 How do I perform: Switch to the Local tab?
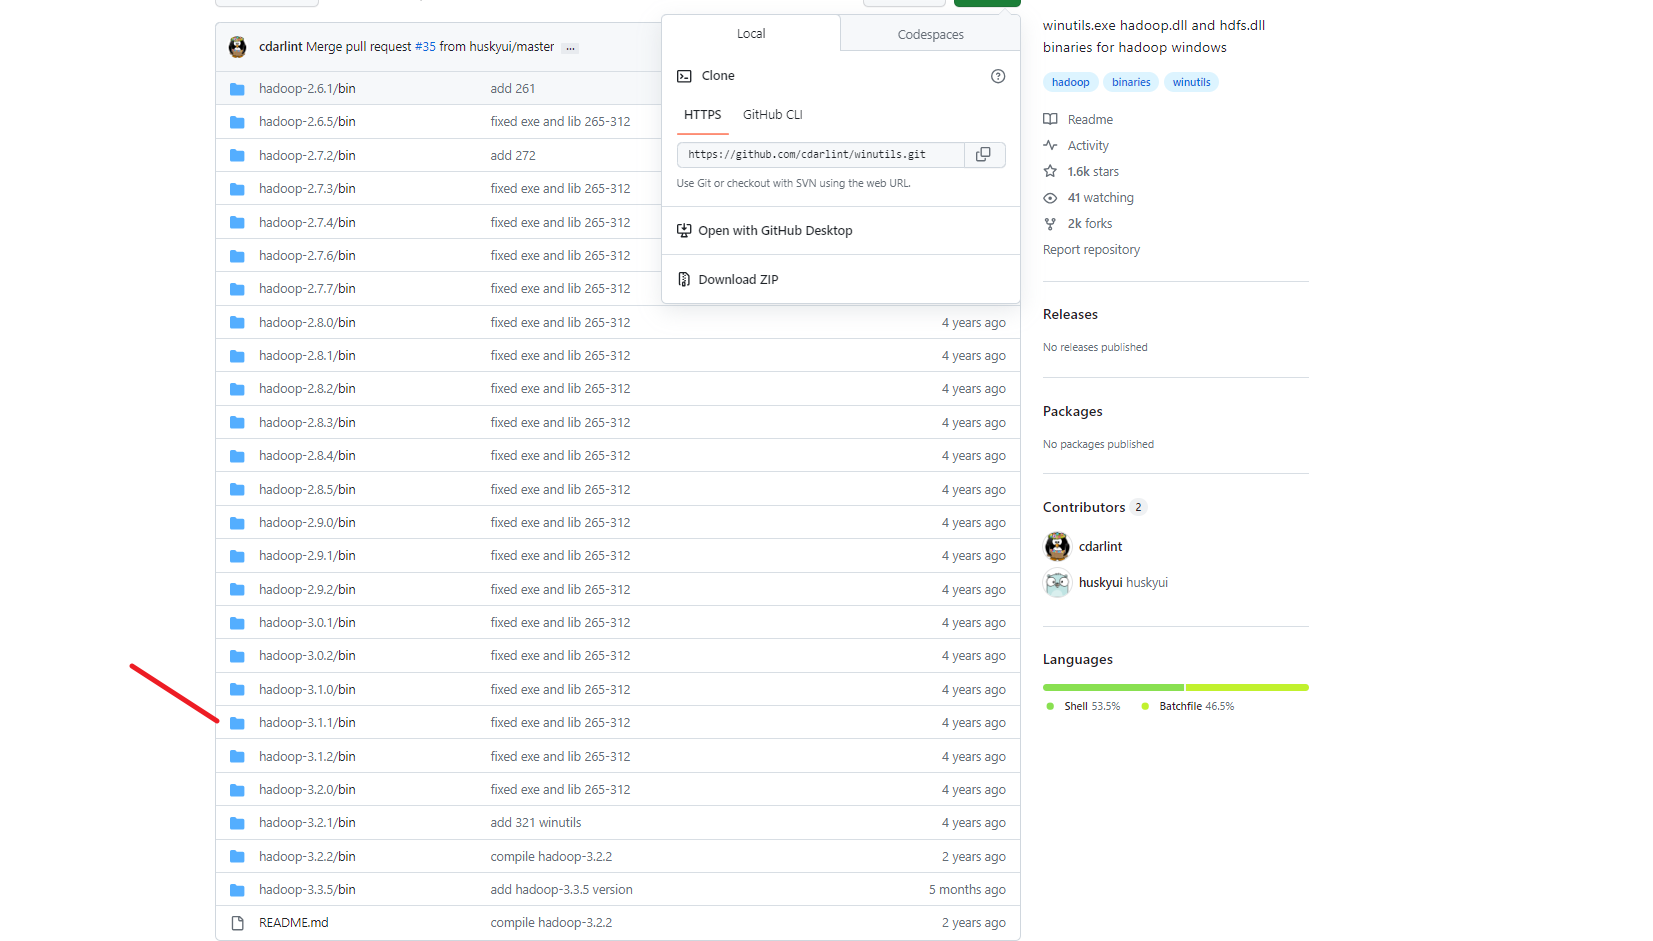(751, 34)
